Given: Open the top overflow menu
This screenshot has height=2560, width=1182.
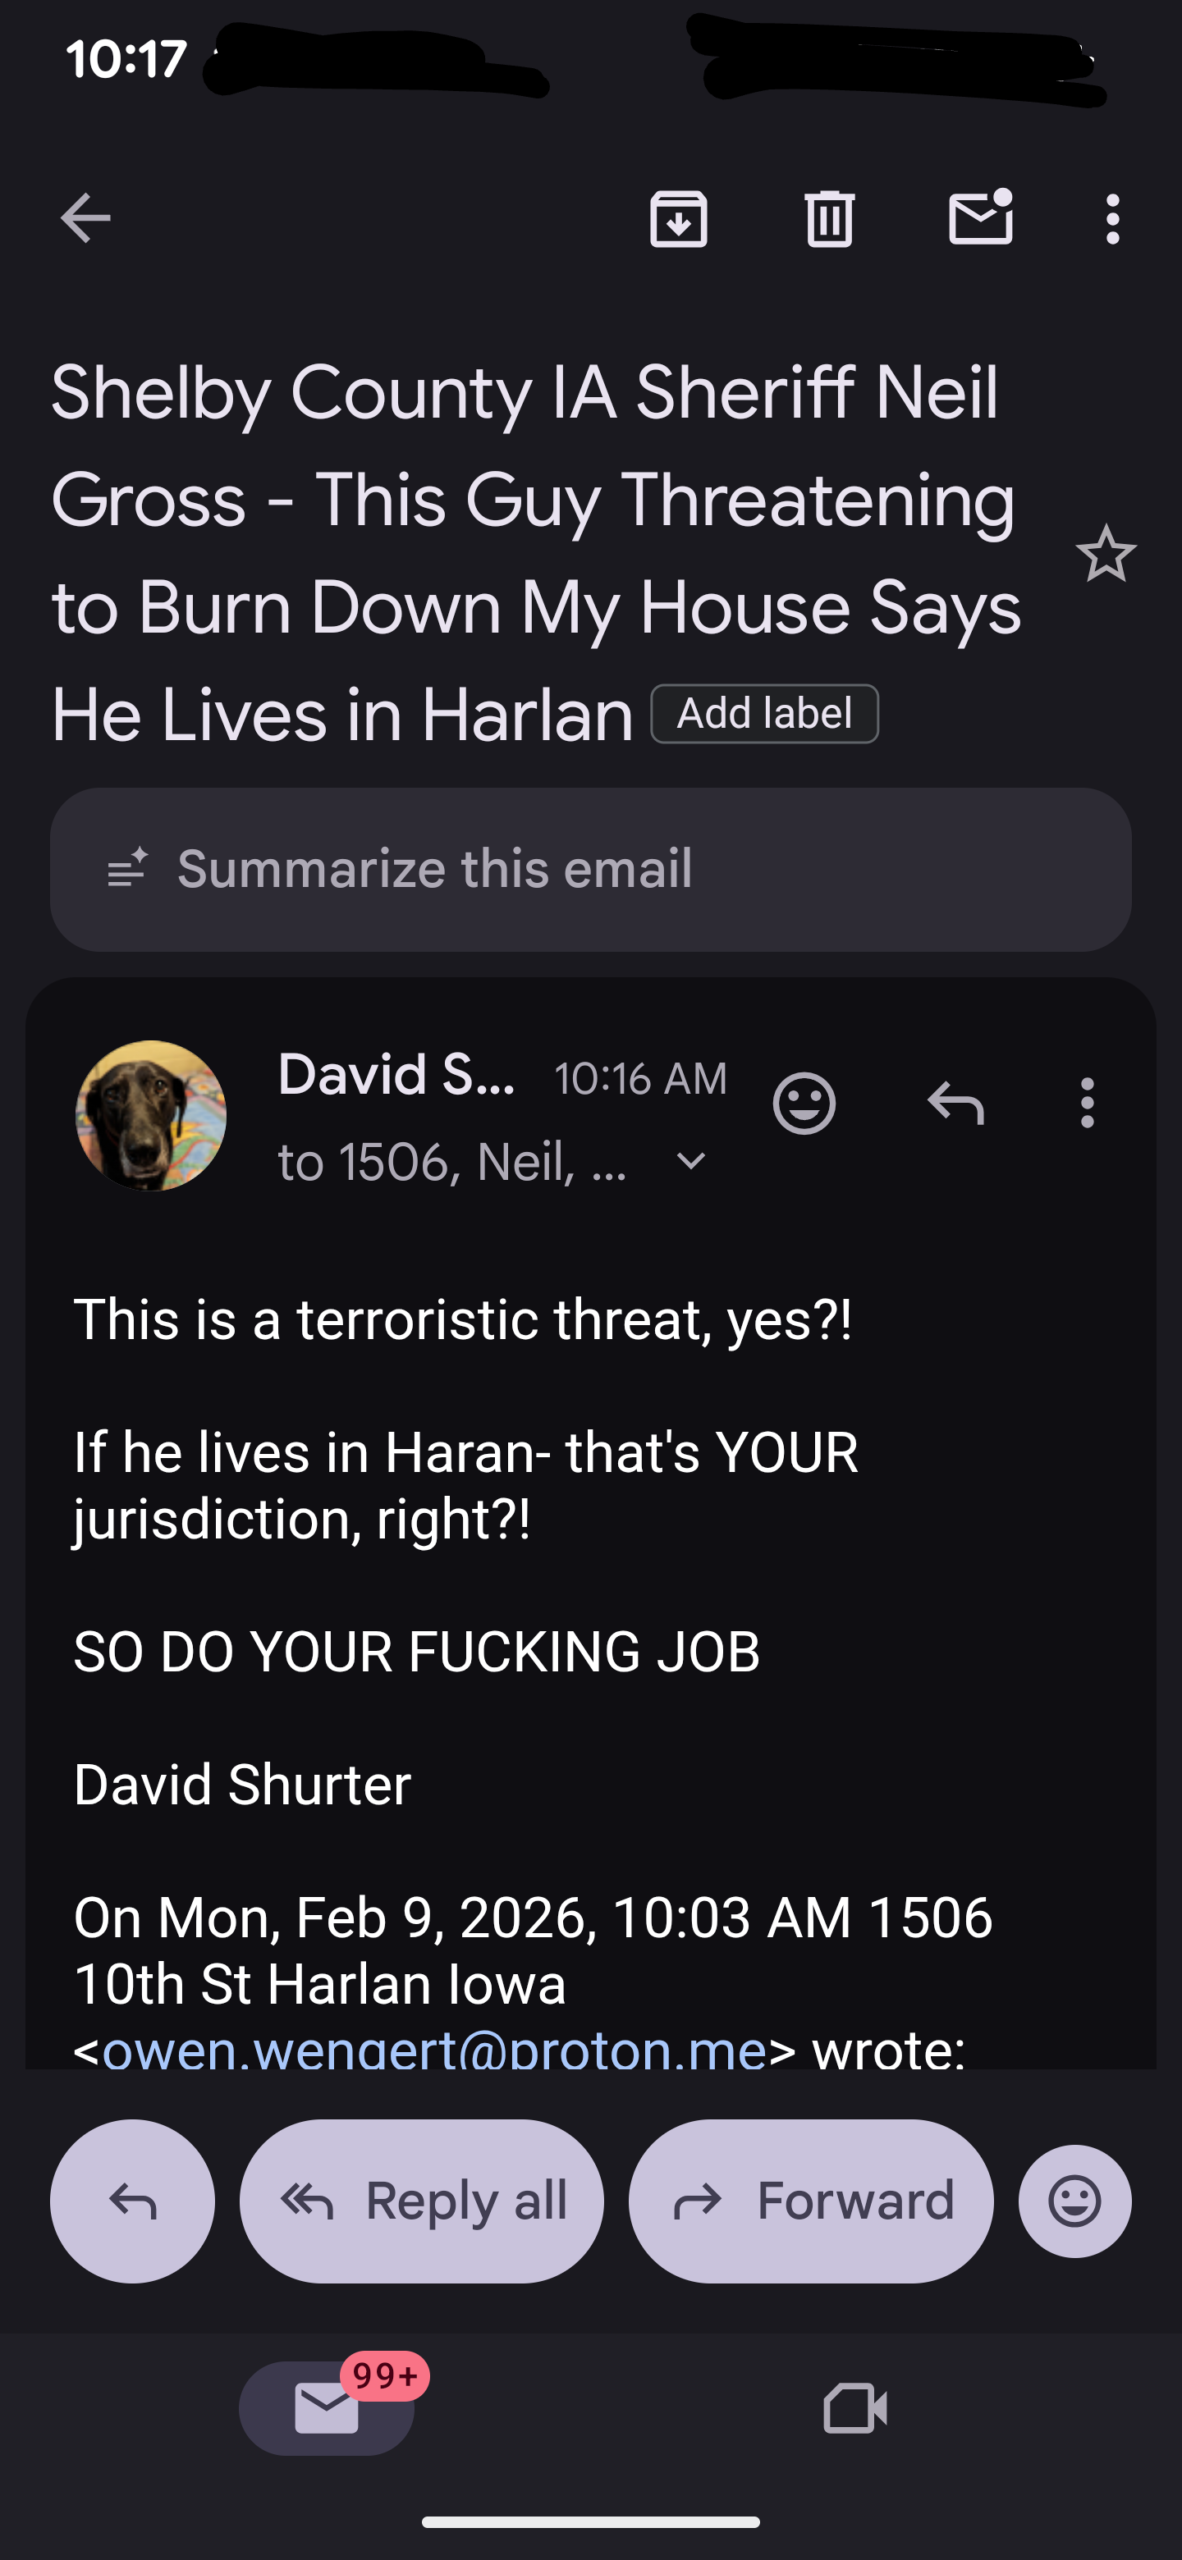Looking at the screenshot, I should [x=1112, y=218].
